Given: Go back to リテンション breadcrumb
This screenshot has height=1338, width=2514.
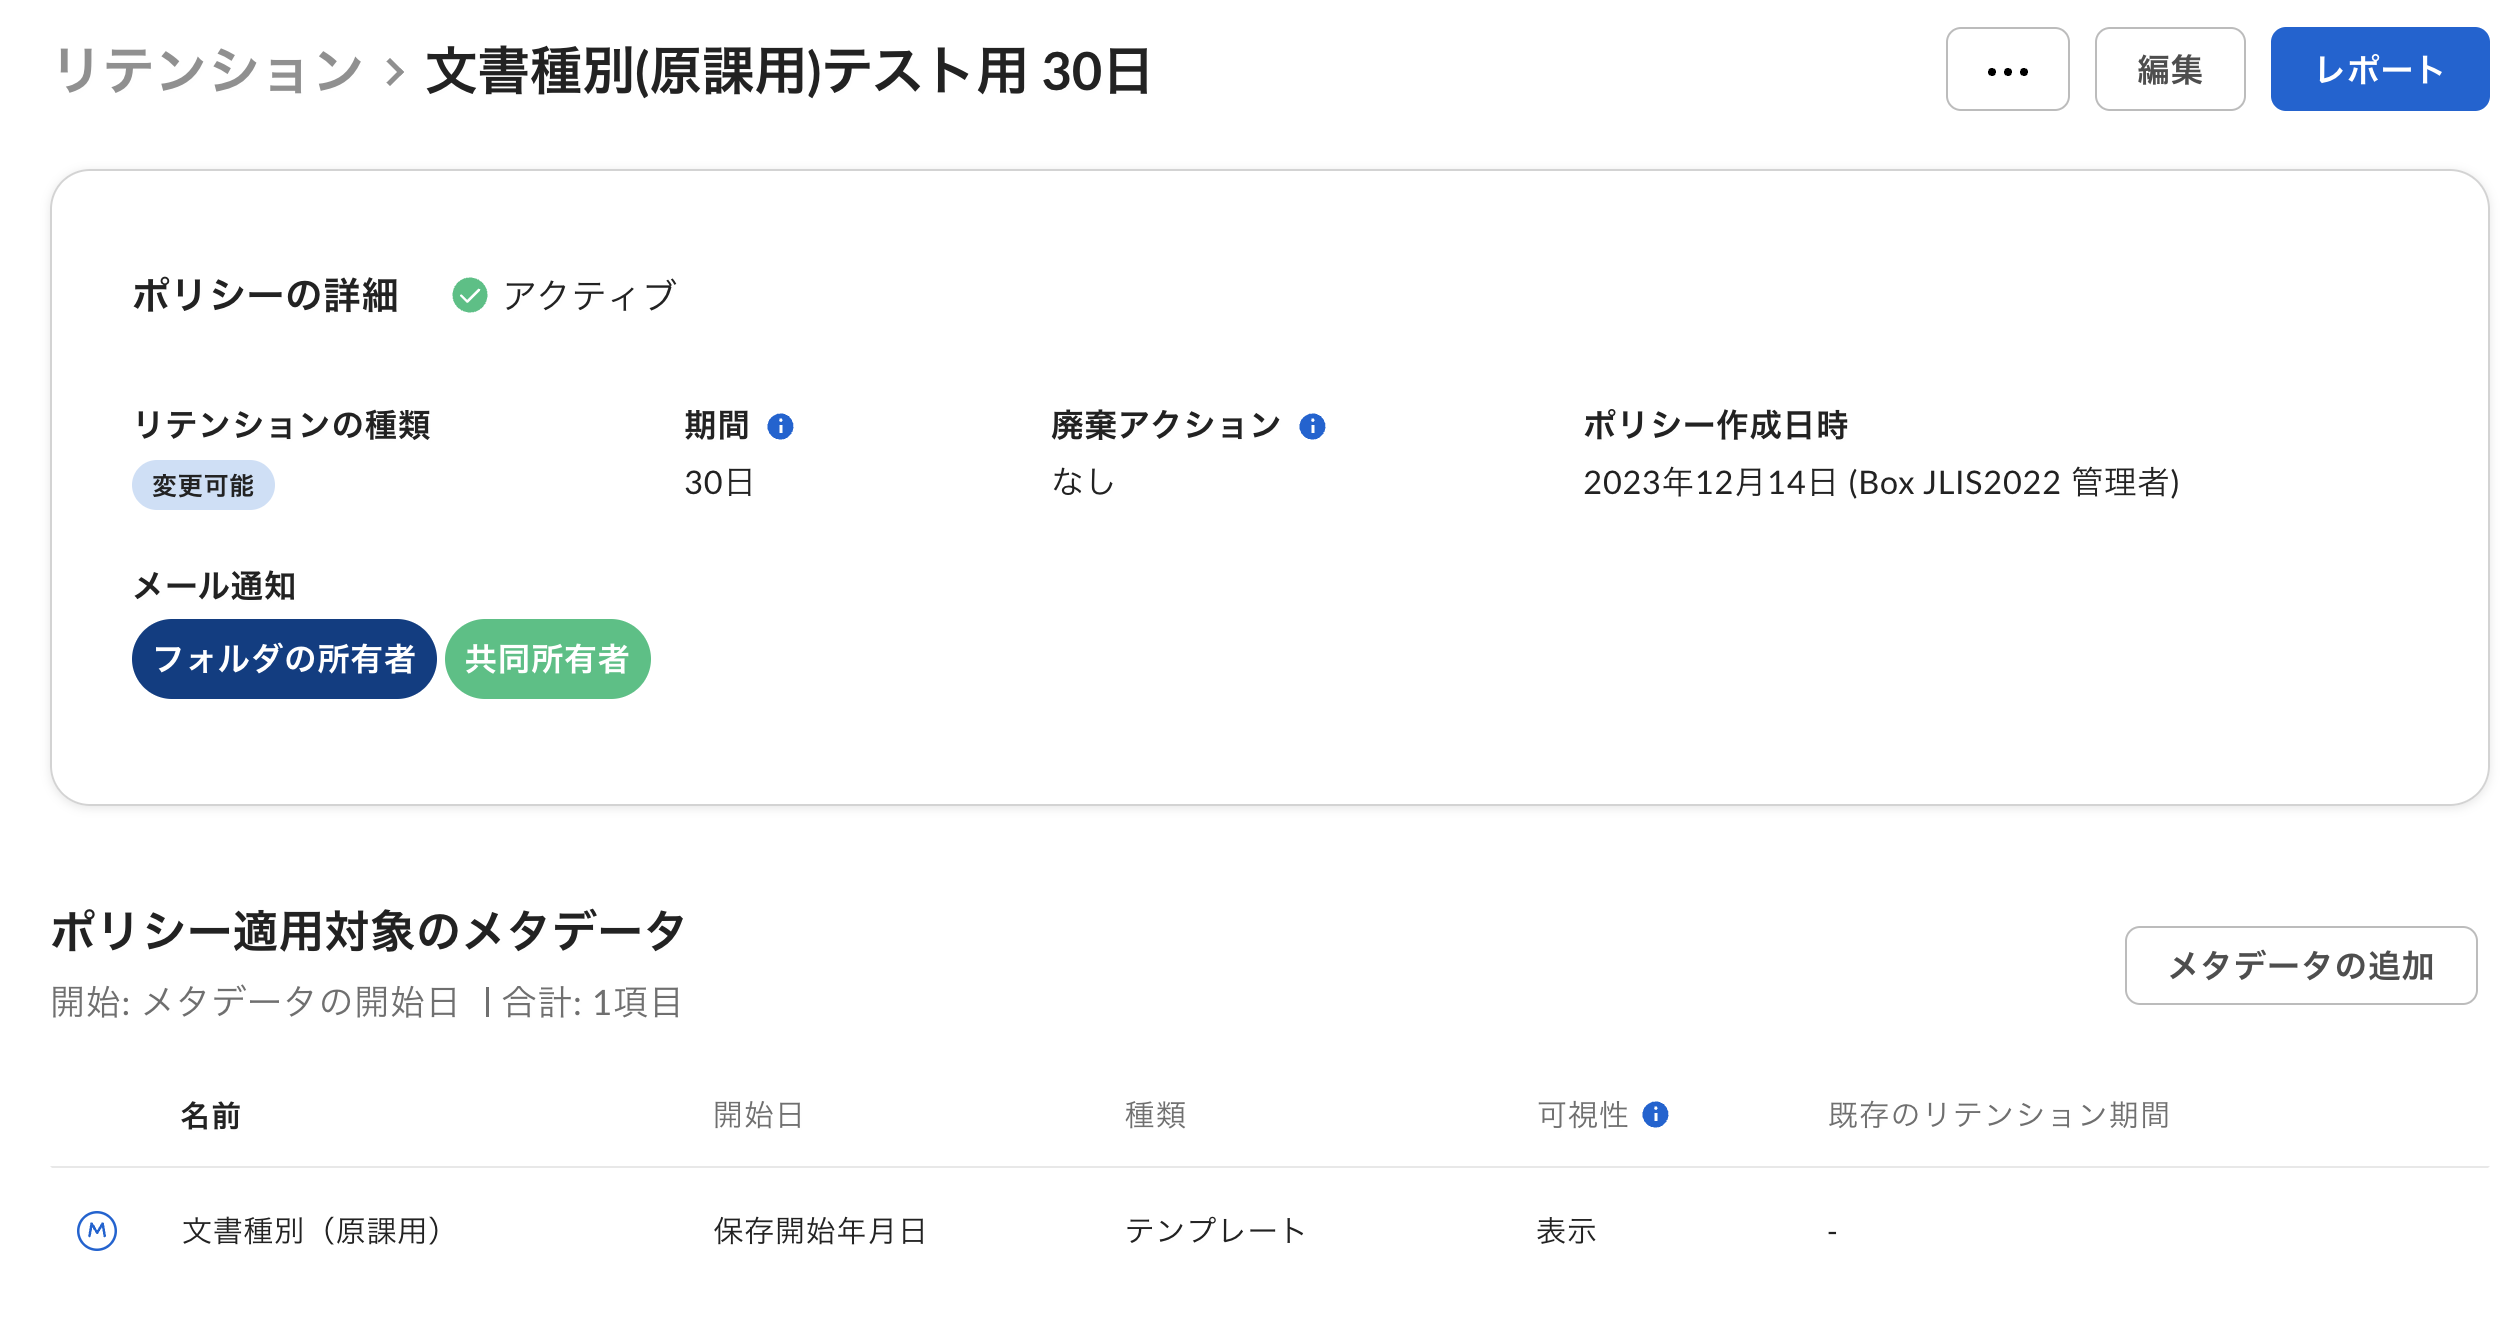Looking at the screenshot, I should click(x=208, y=72).
